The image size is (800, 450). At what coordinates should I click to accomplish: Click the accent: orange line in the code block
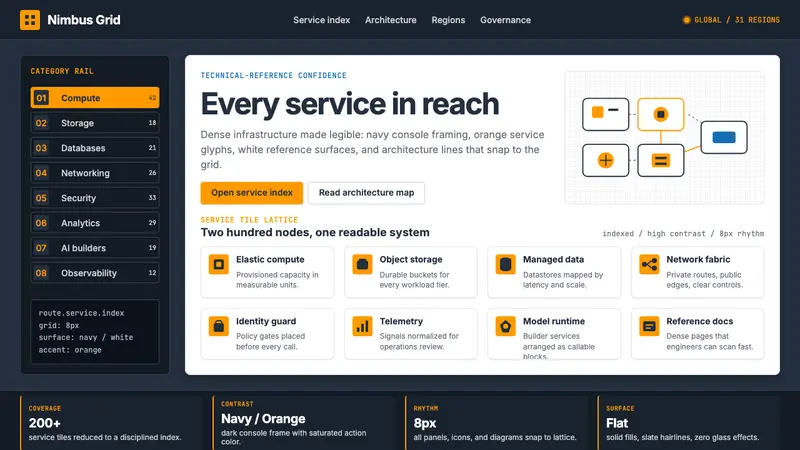(70, 349)
